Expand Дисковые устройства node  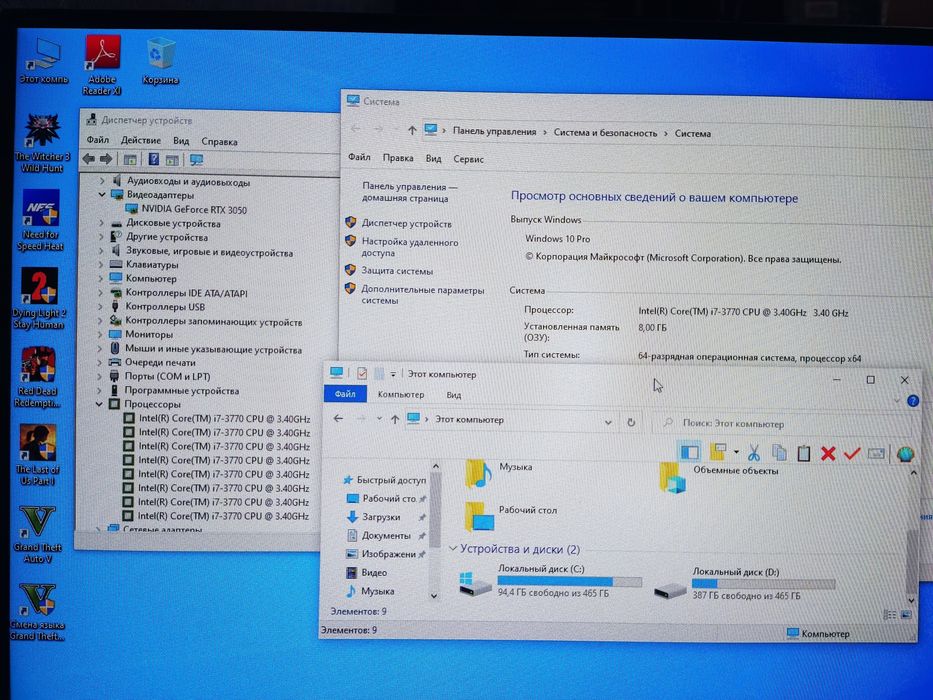101,223
